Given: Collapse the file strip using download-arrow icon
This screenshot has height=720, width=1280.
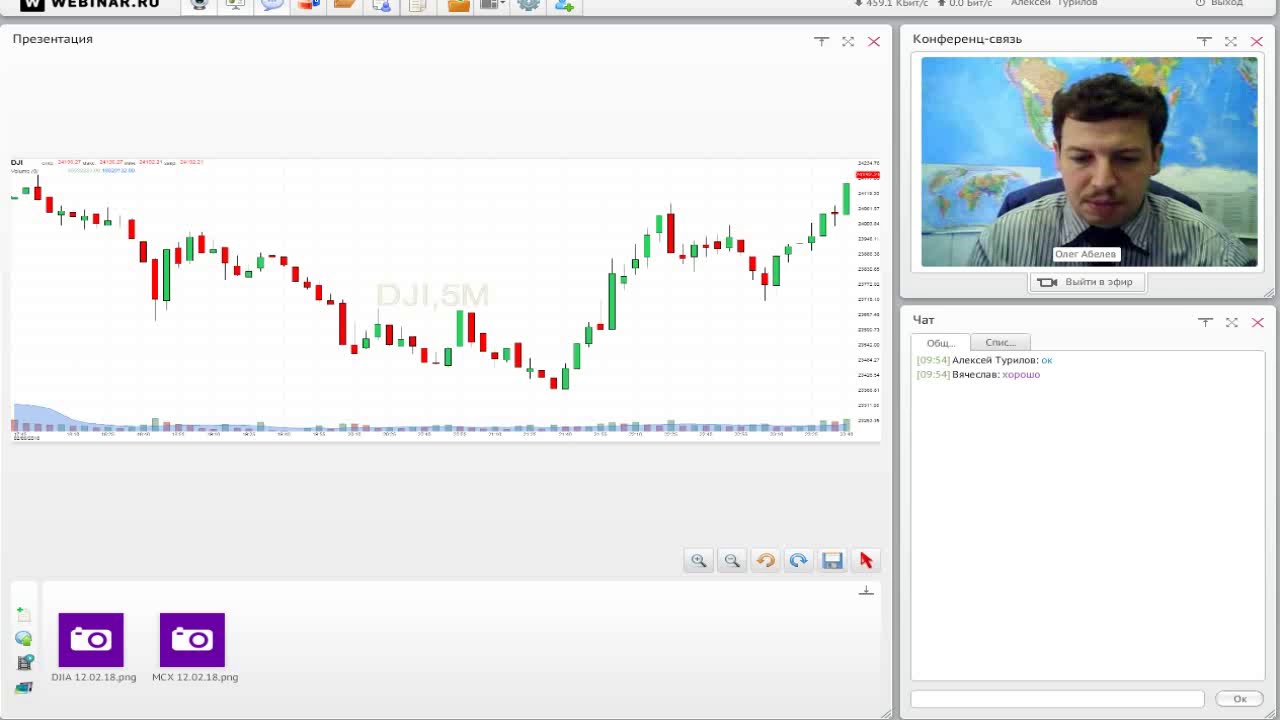Looking at the screenshot, I should click(x=866, y=591).
